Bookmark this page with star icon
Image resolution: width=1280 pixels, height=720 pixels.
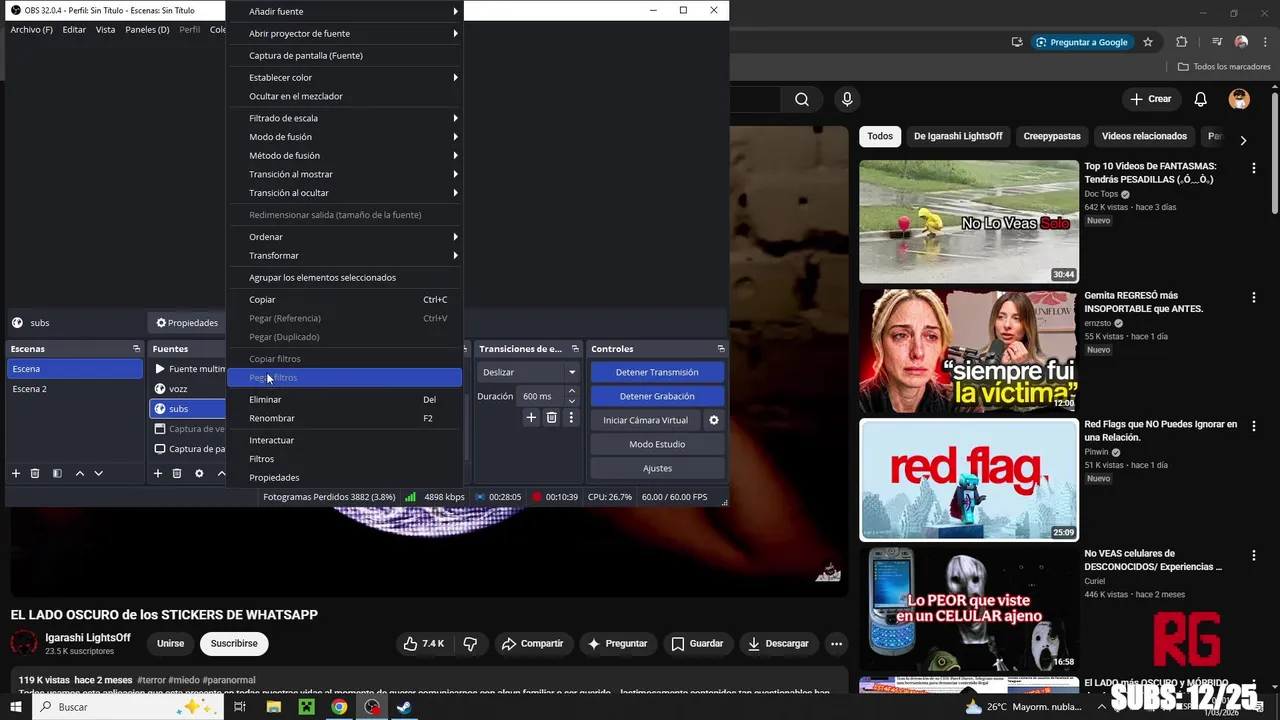point(1148,42)
